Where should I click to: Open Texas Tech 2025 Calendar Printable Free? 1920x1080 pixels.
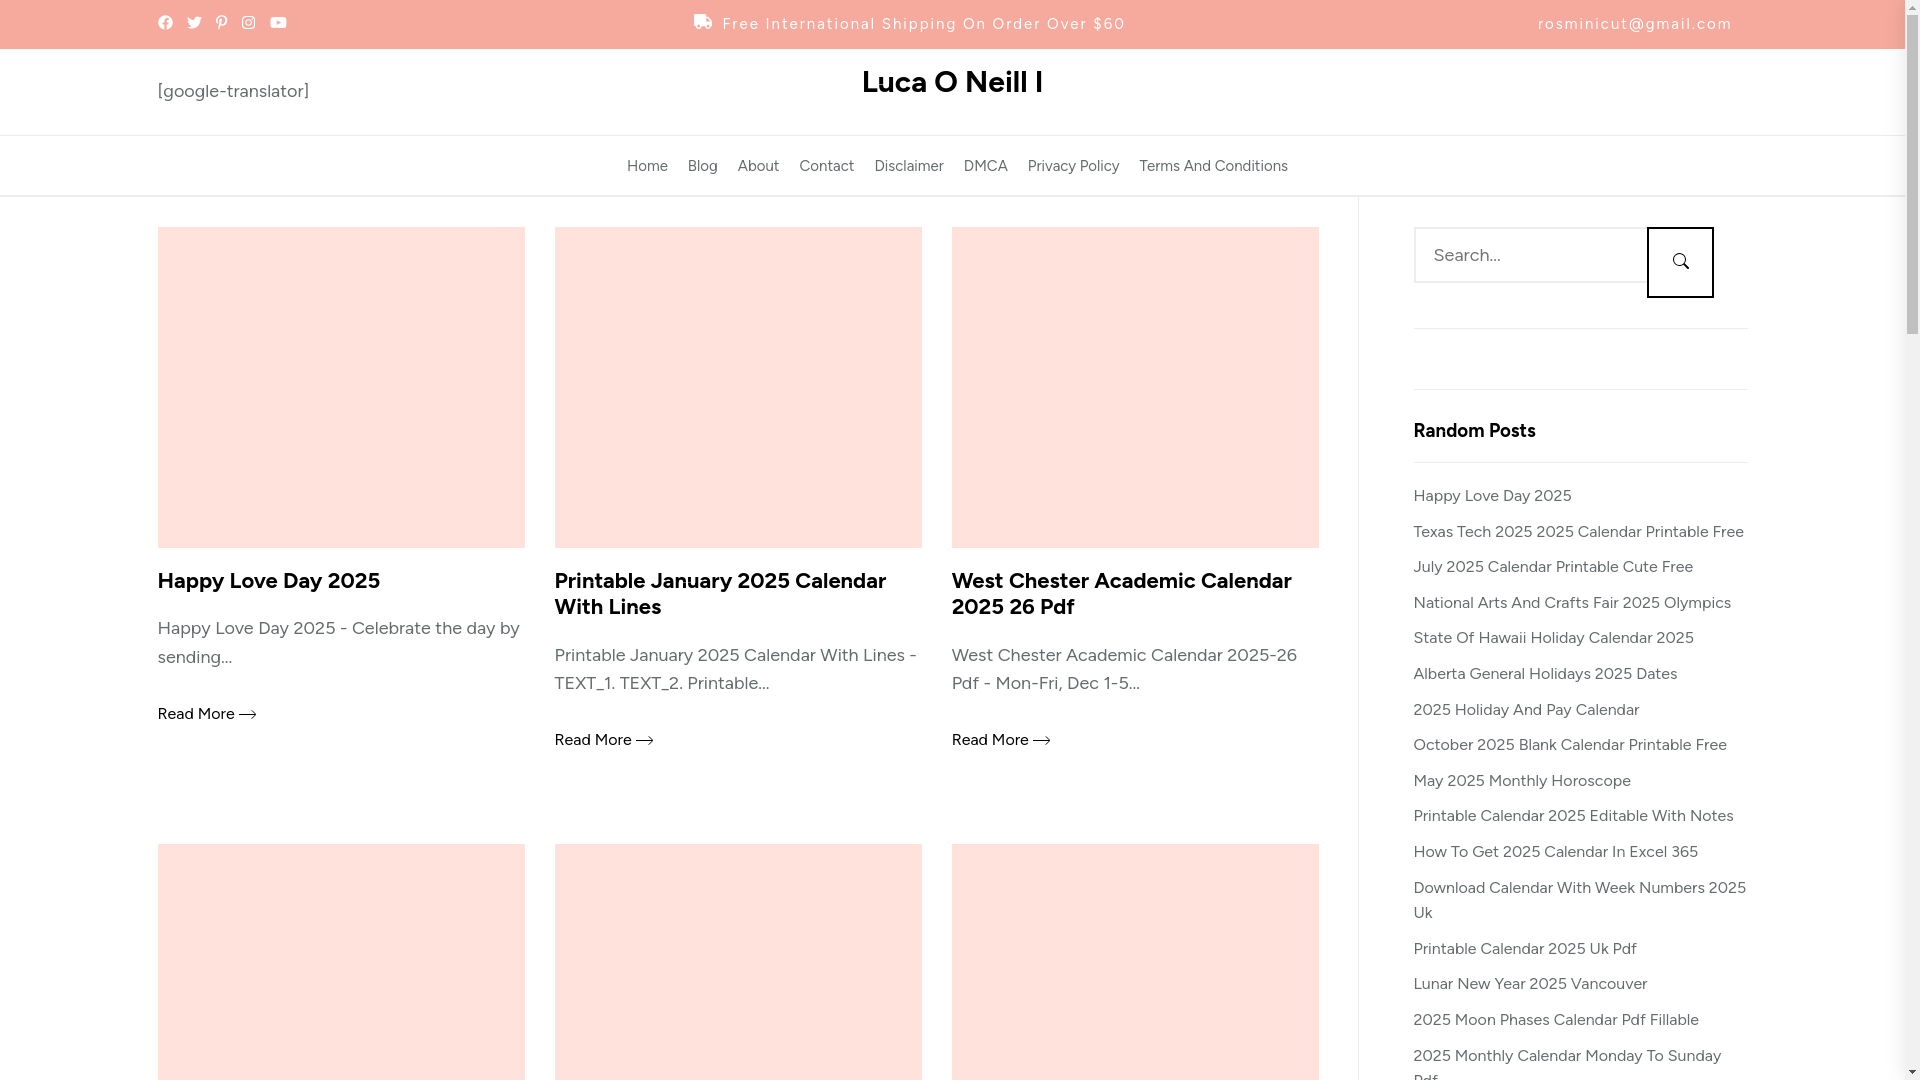tap(1578, 532)
